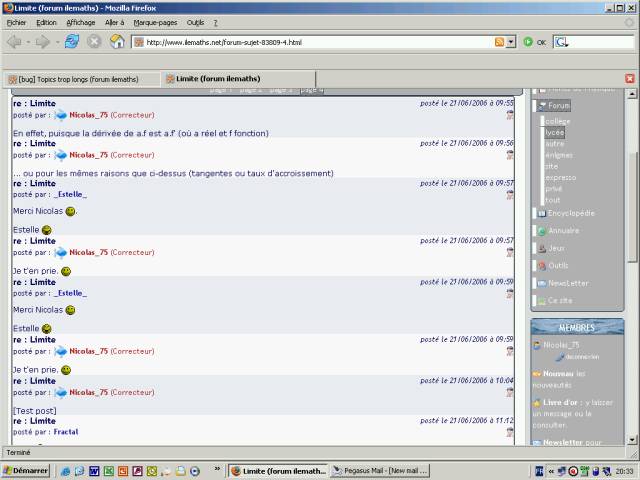This screenshot has height=480, width=640.
Task: Click the RSS feed icon in address bar
Action: (x=499, y=42)
